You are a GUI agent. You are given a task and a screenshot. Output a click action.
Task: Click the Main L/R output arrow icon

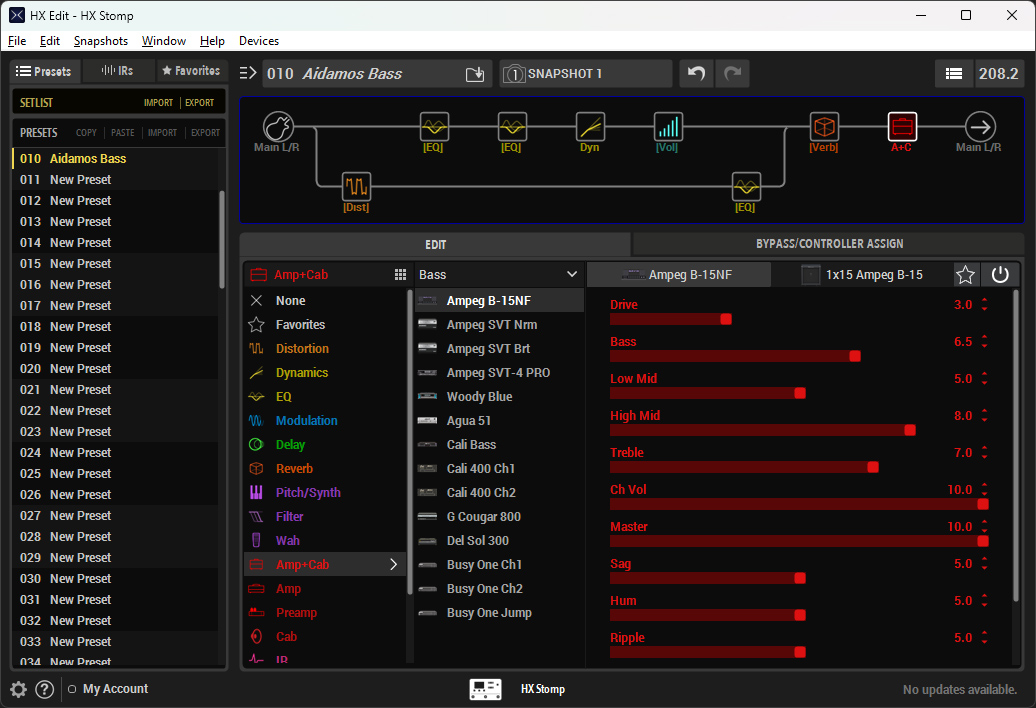tap(980, 126)
